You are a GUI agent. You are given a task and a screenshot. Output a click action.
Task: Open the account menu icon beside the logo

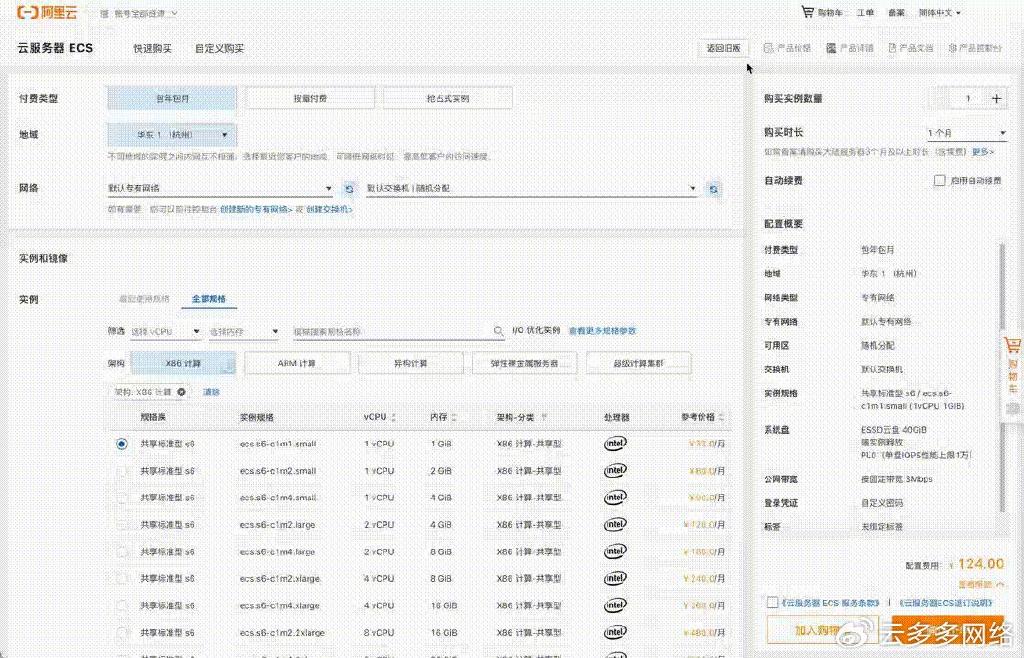click(104, 13)
